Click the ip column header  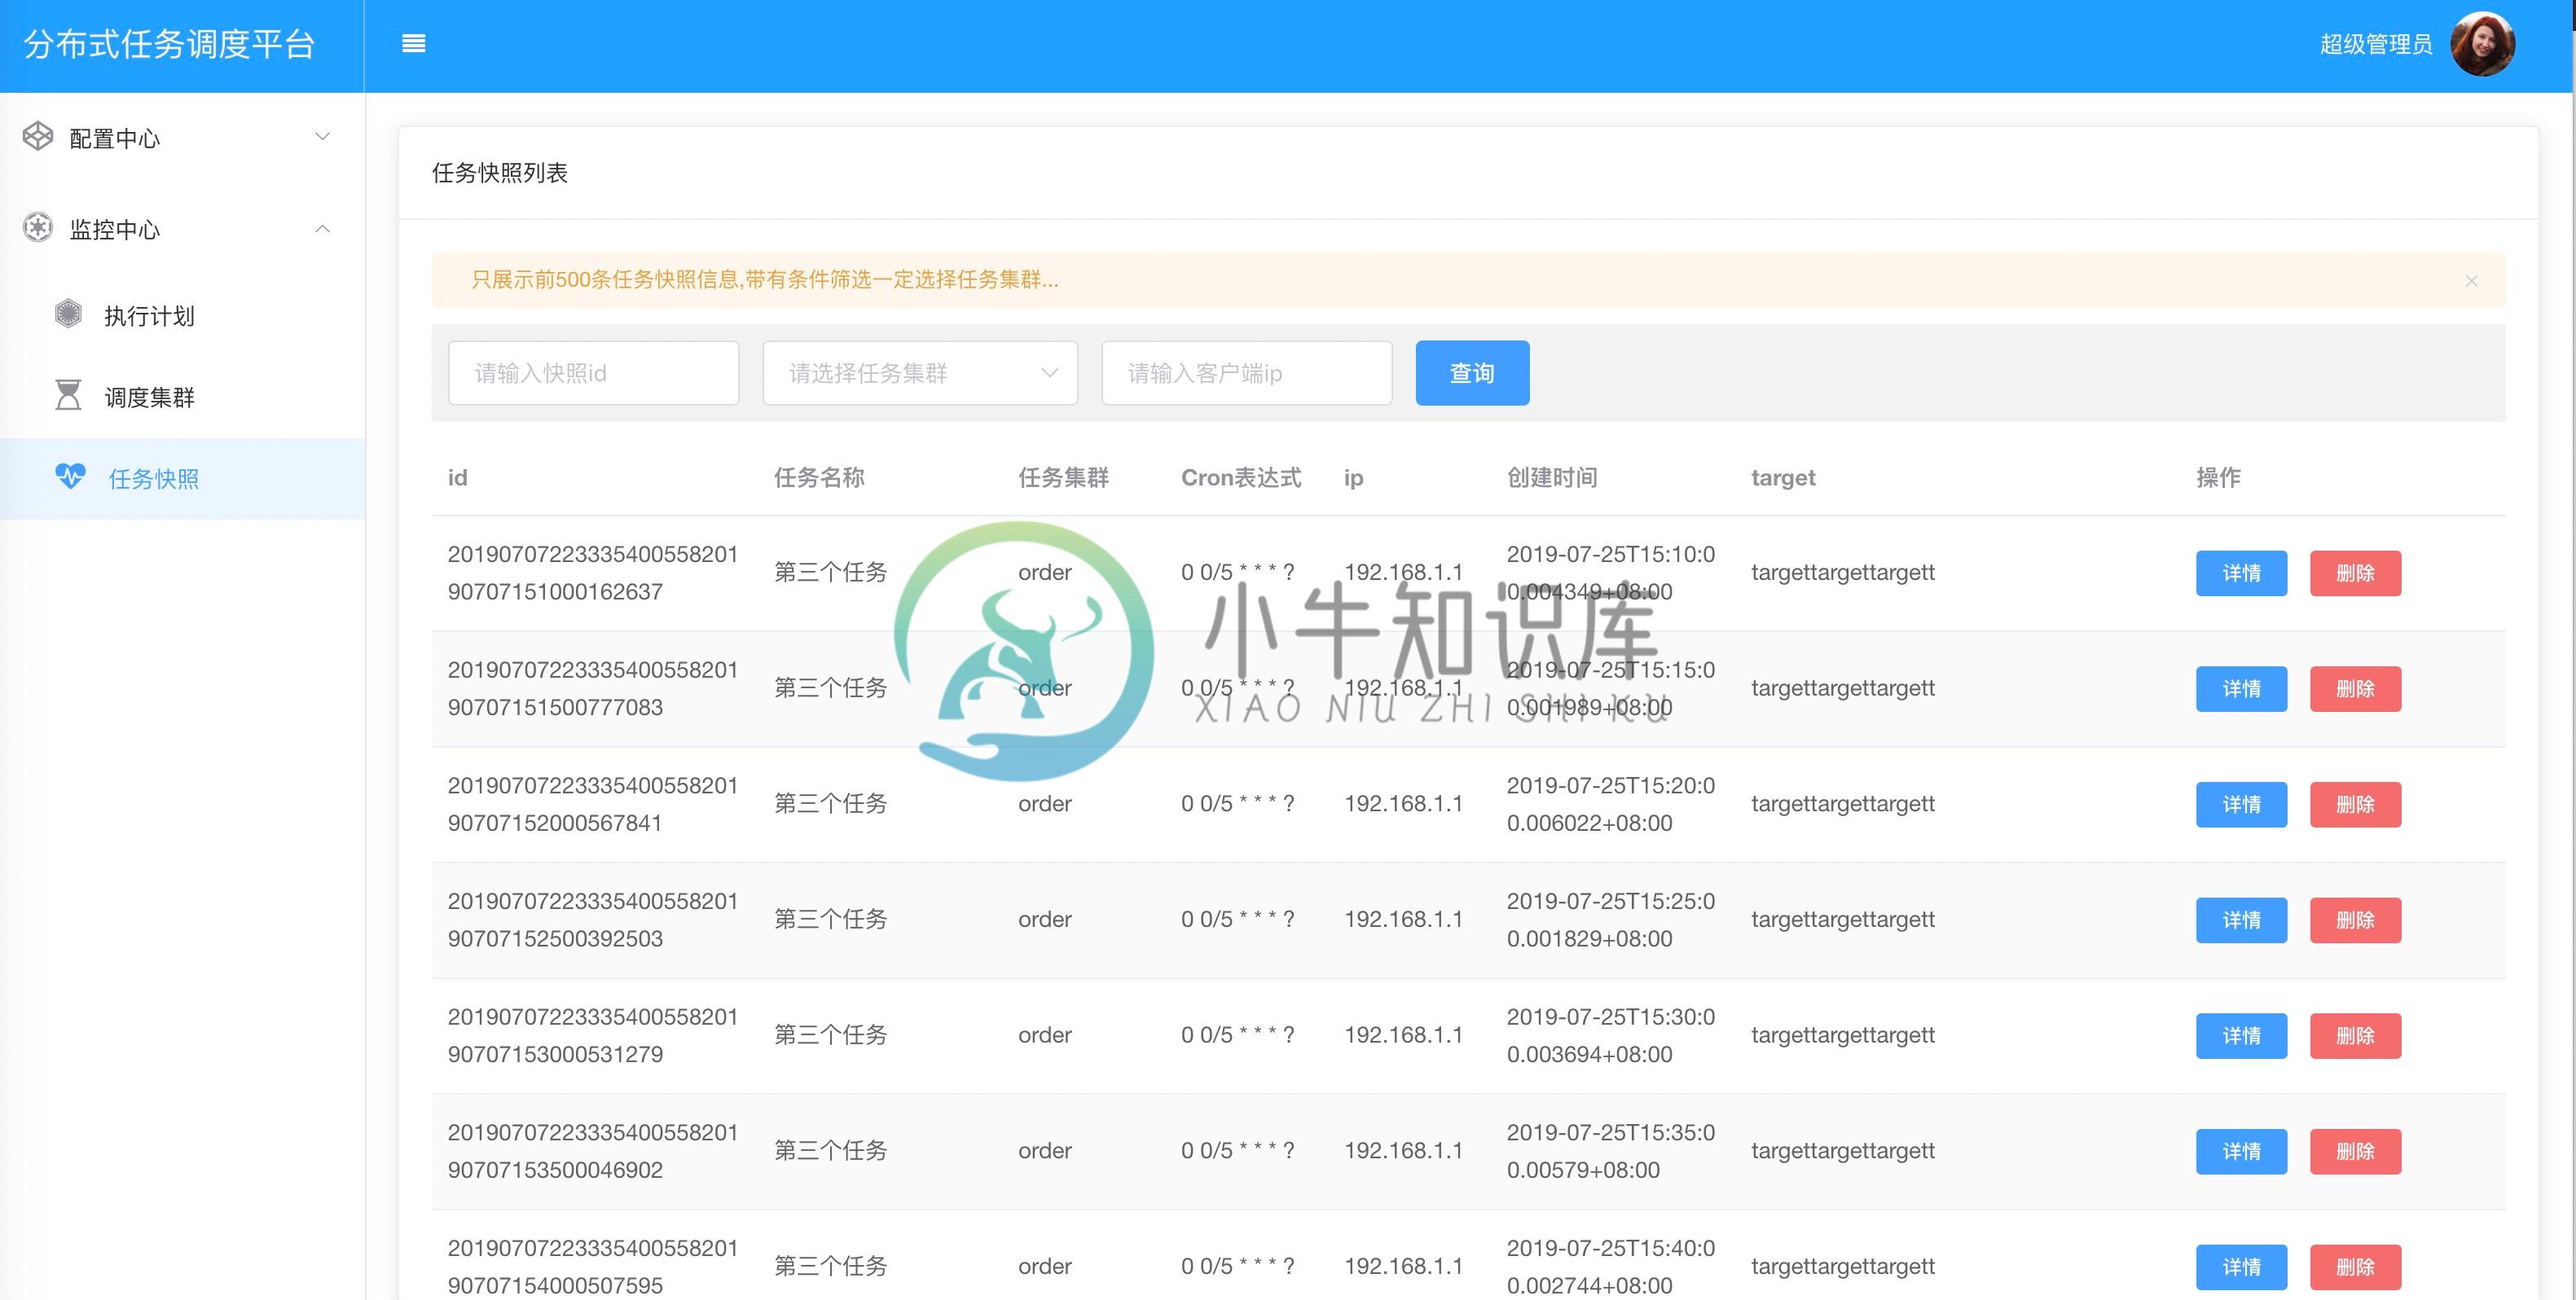(1353, 478)
